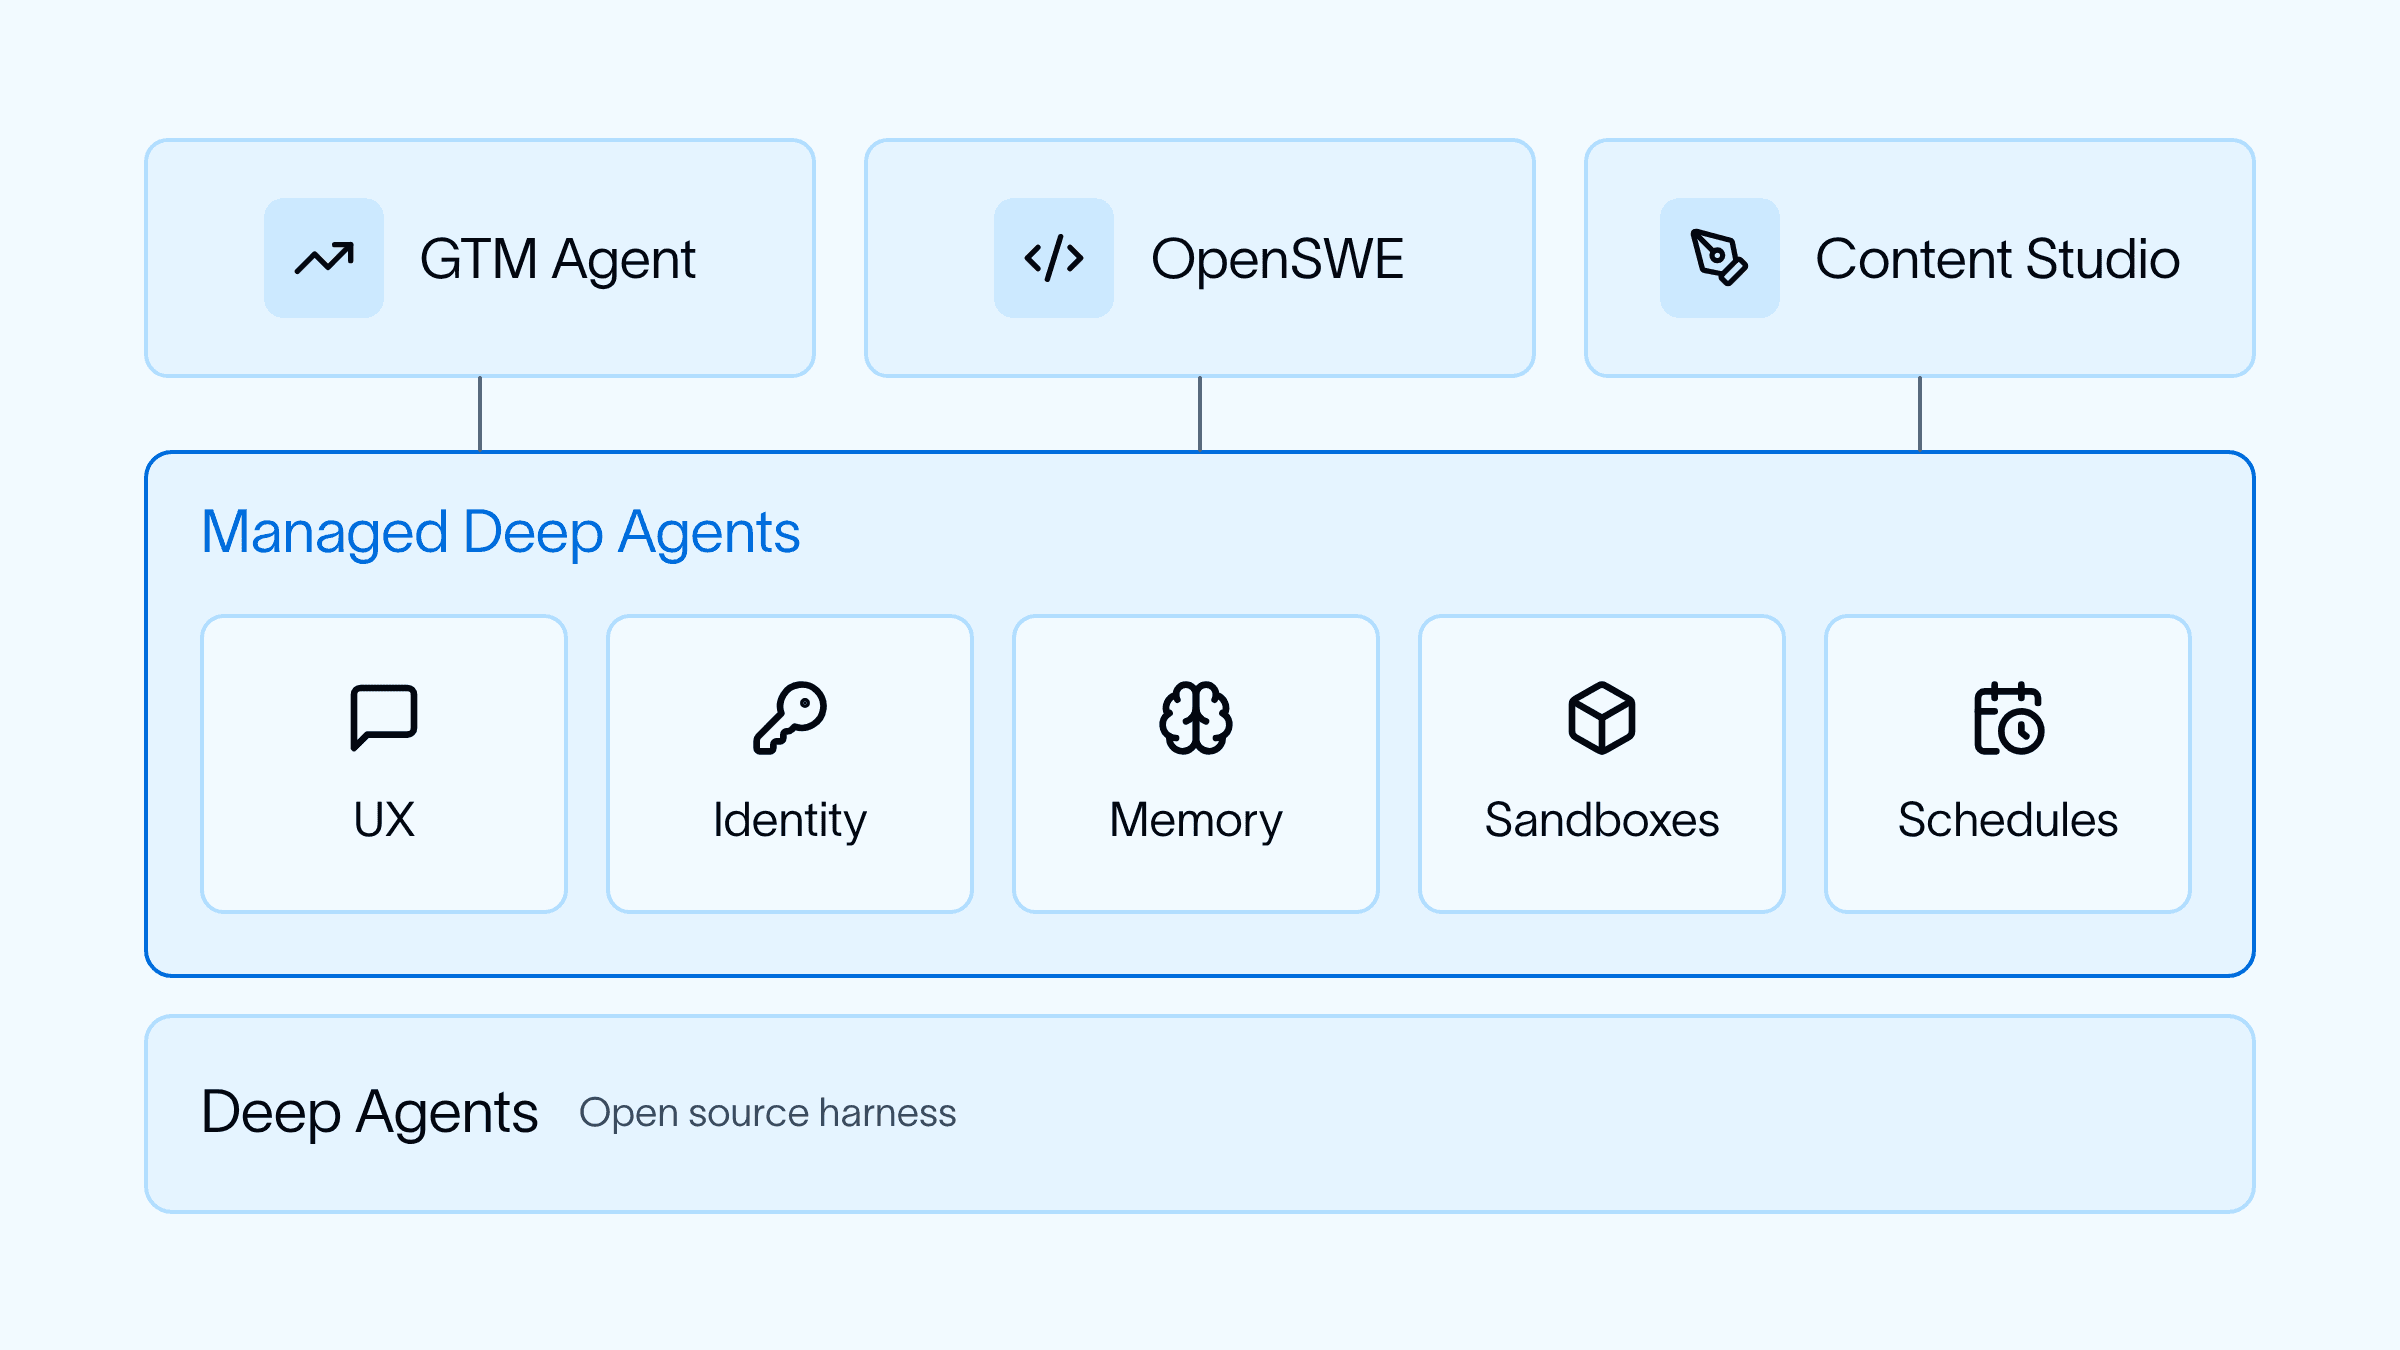The width and height of the screenshot is (2400, 1350).
Task: Select the OpenSWE label
Action: (1277, 259)
